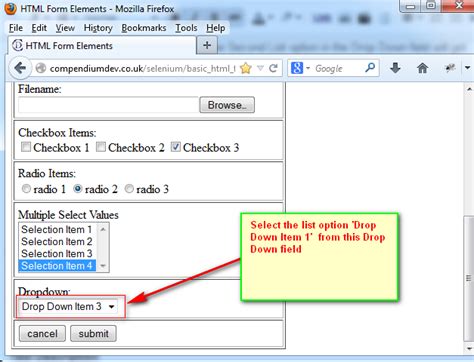The image size is (474, 362).
Task: Uncheck Checkbox 3
Action: pos(176,147)
